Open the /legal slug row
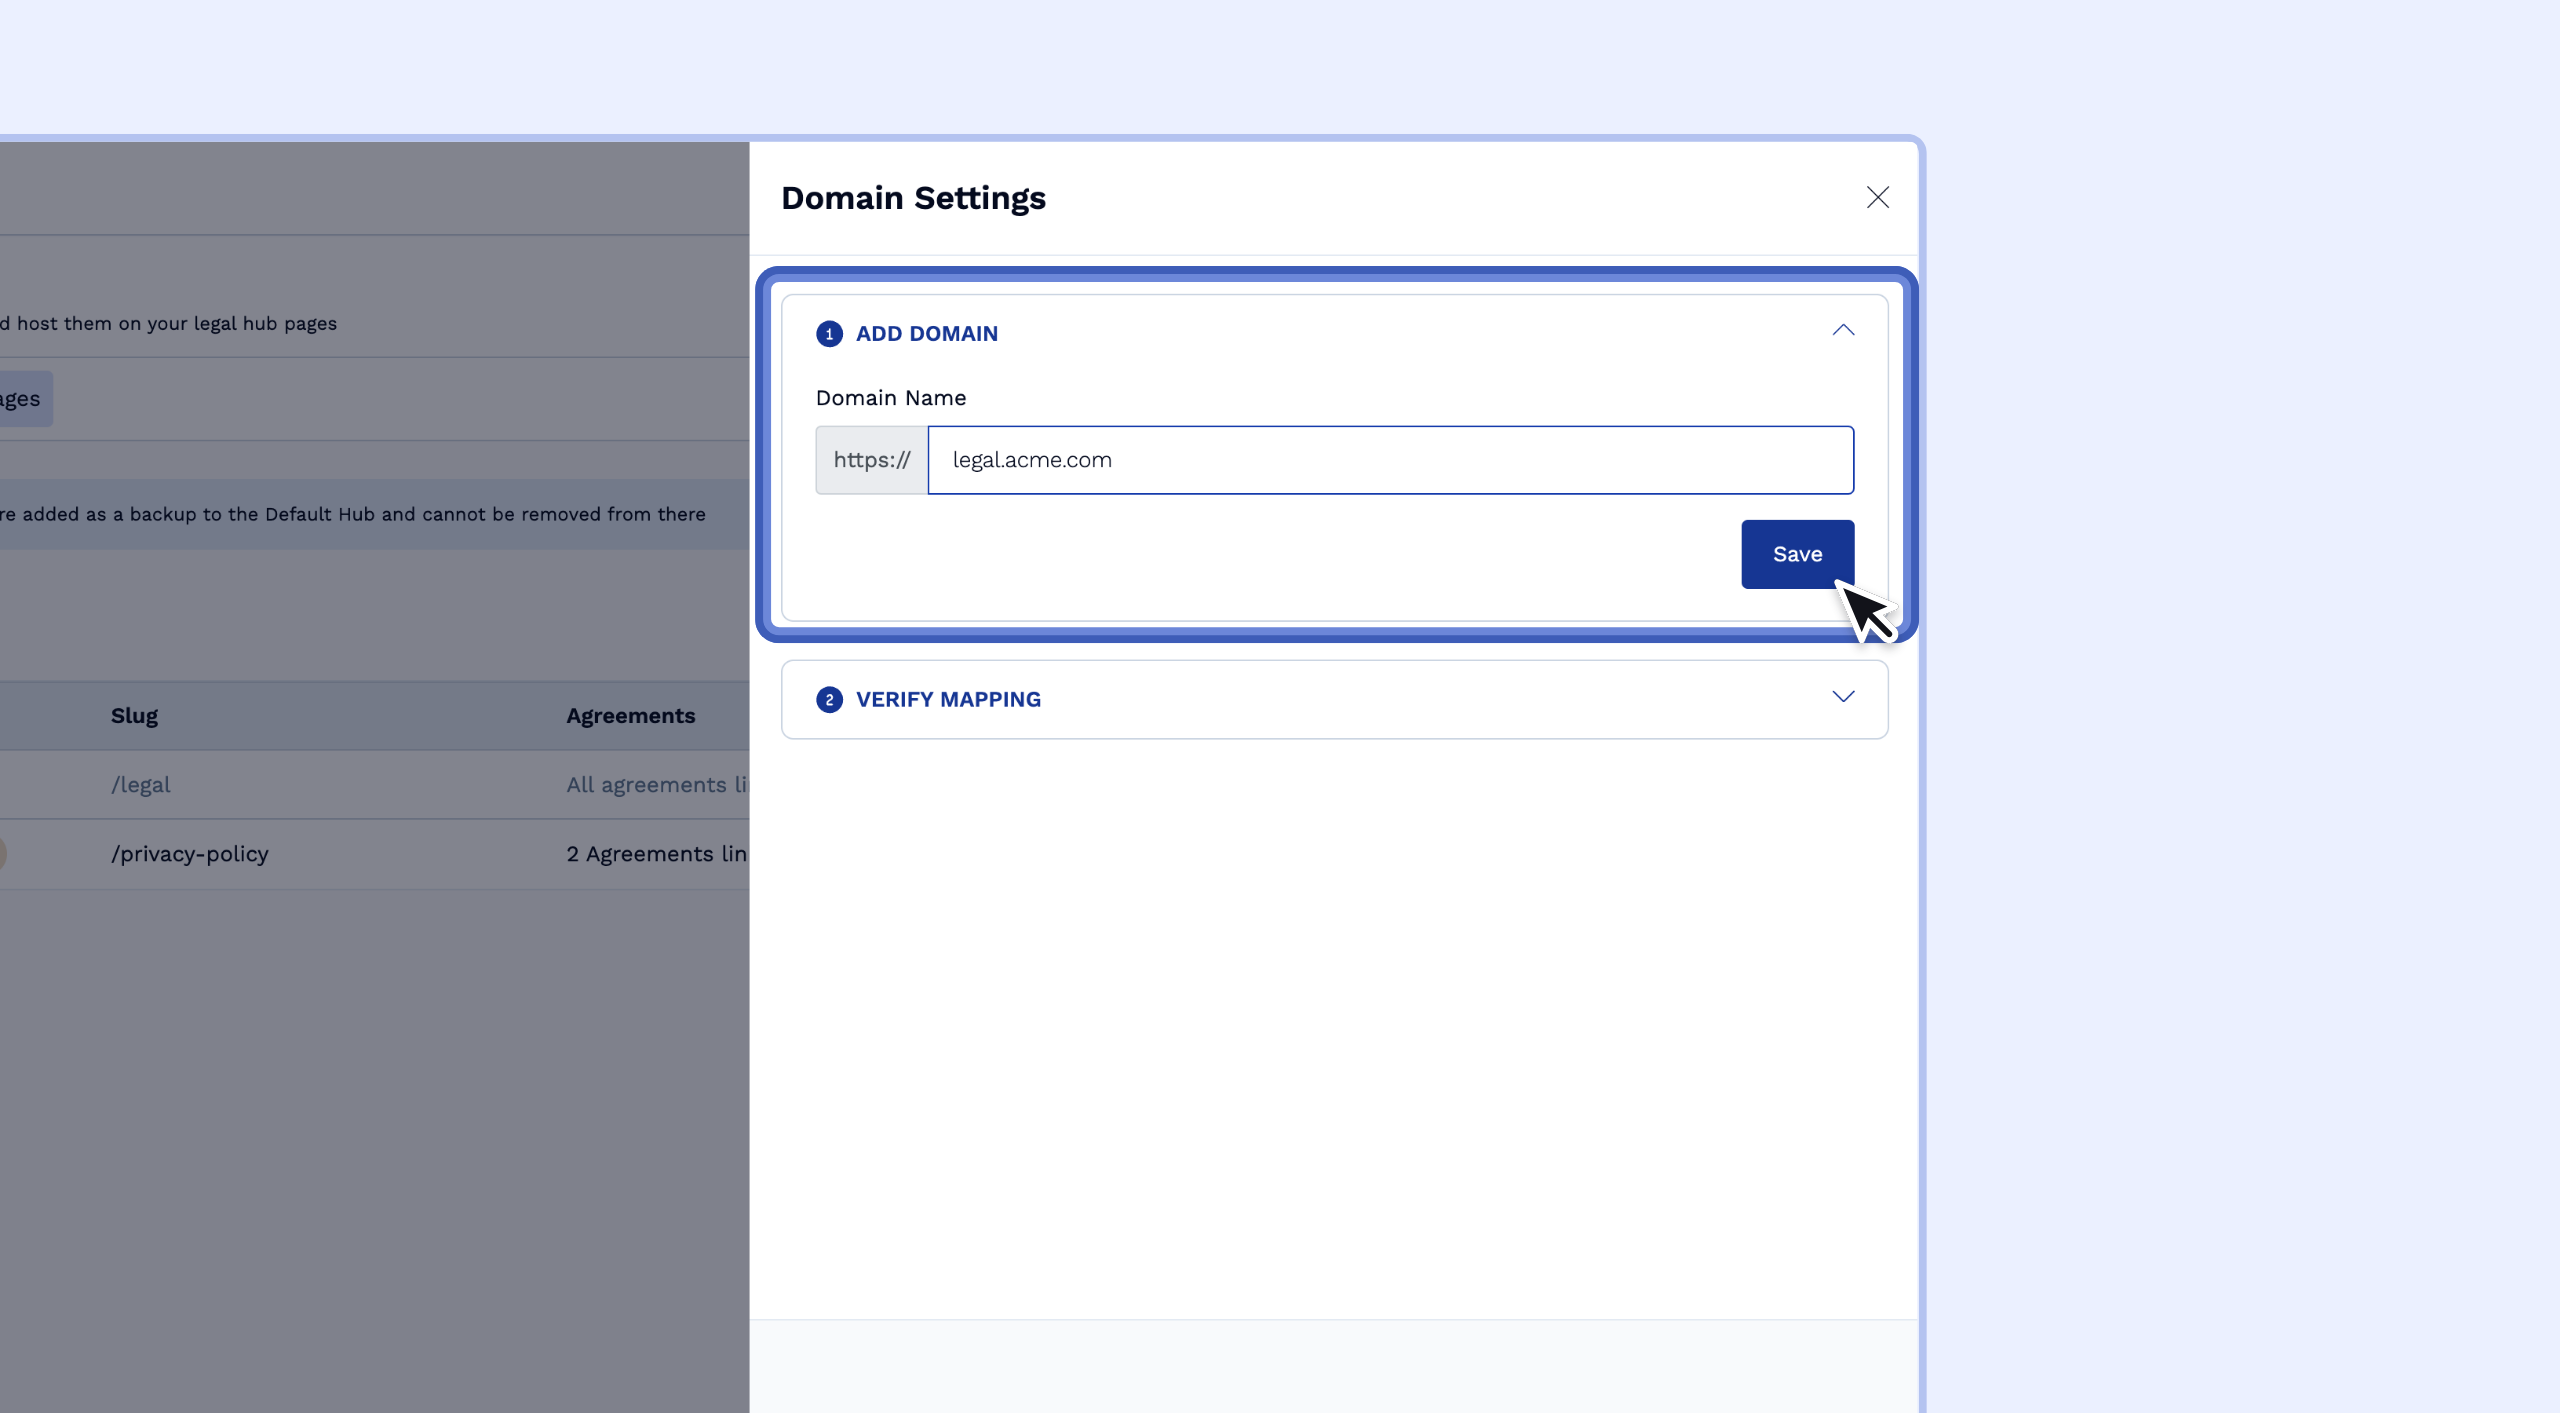 tap(140, 785)
